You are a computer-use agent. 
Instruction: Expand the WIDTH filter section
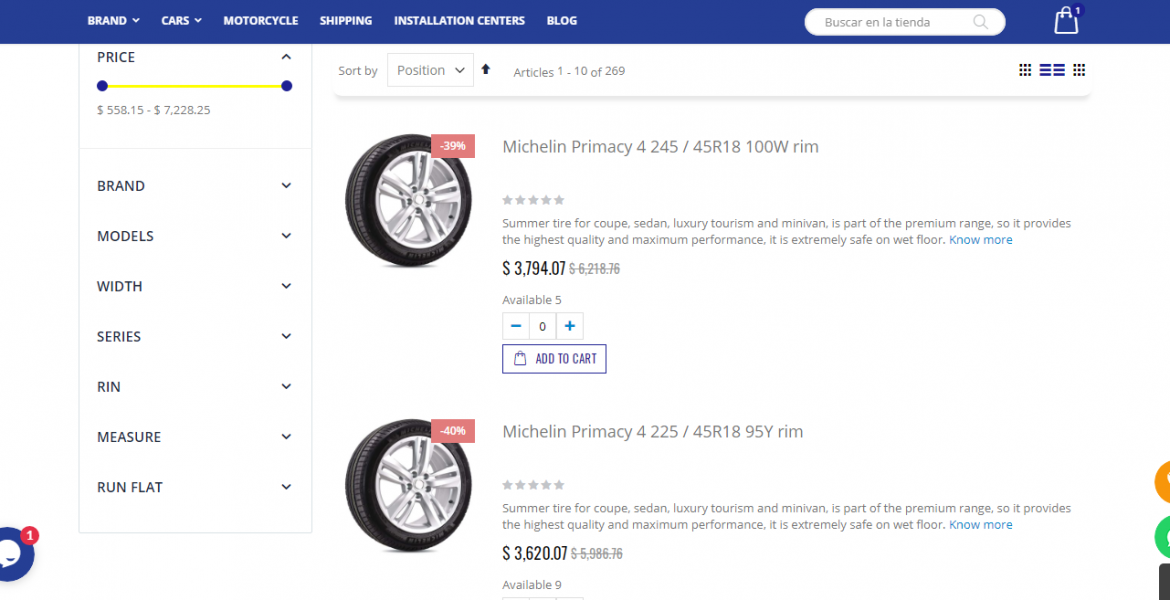194,286
